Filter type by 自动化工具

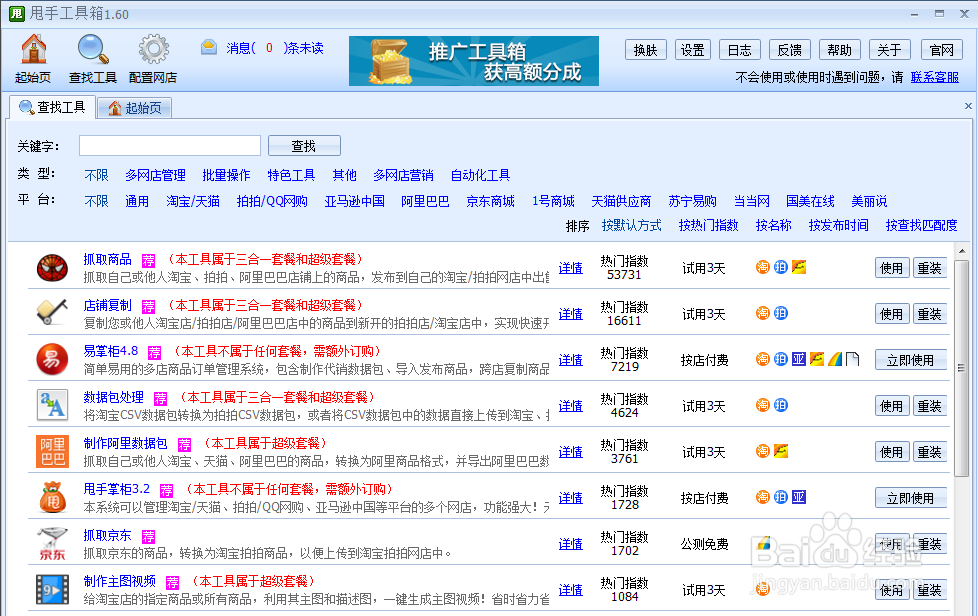tap(480, 175)
